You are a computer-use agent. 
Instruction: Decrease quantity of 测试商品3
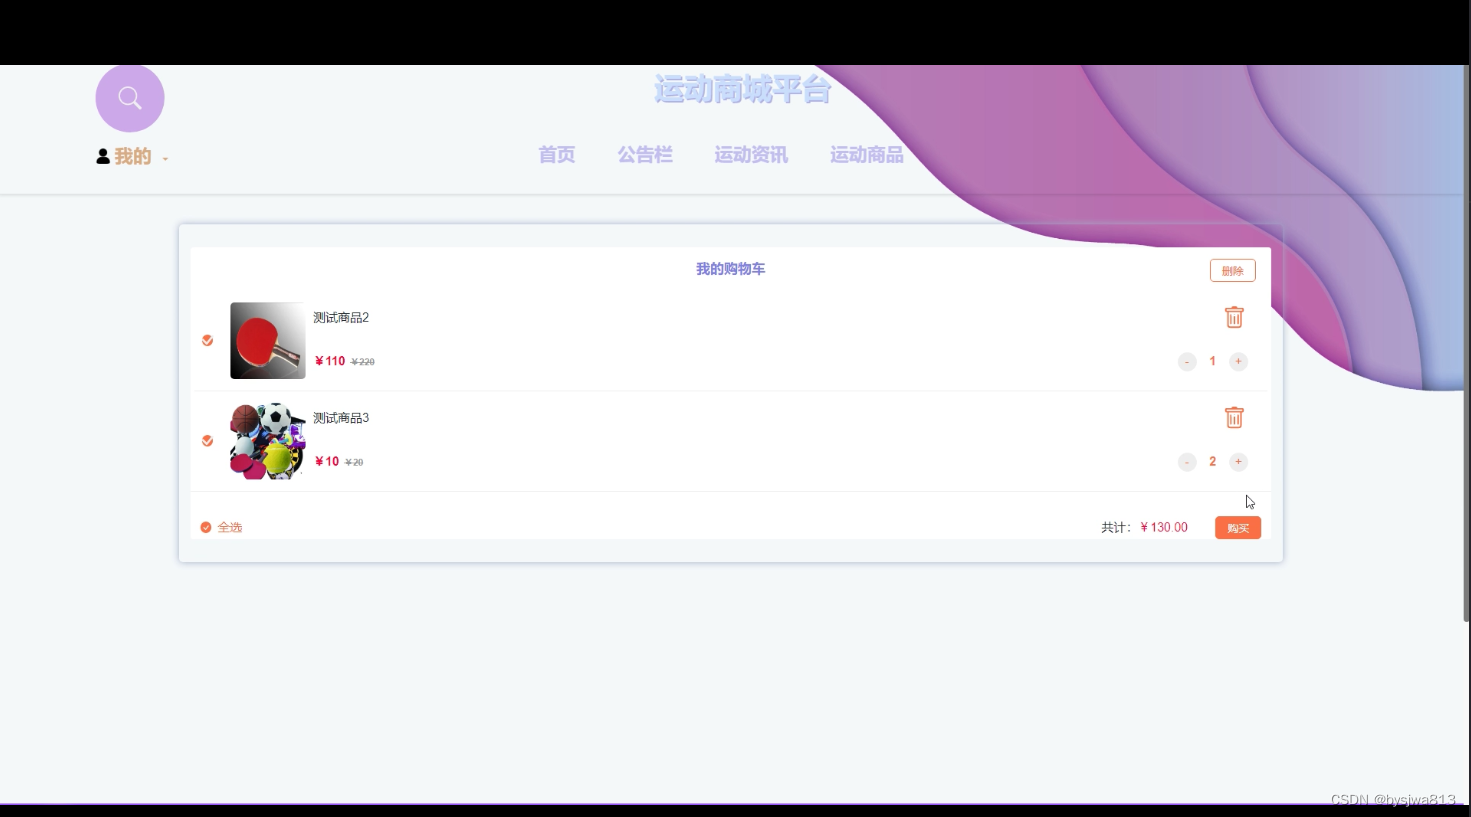[x=1187, y=461]
